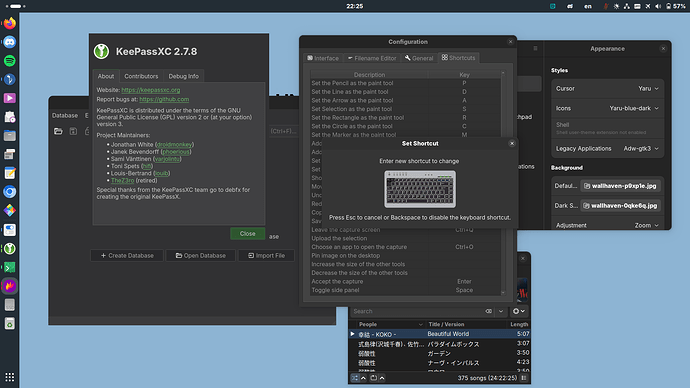
Task: Select the Shortcuts tab in Configuration
Action: point(459,58)
